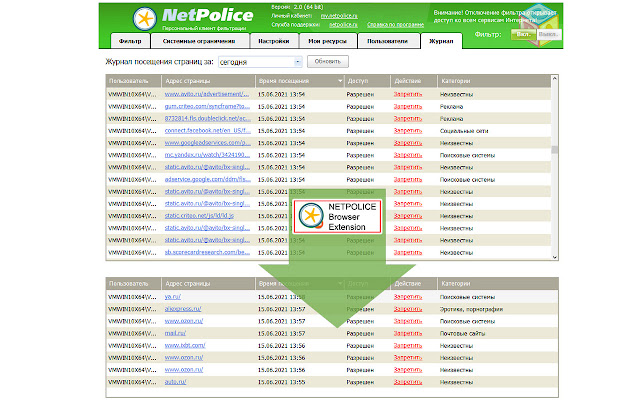
Task: Open the sb.scorecardresearch.com link
Action: coord(207,252)
